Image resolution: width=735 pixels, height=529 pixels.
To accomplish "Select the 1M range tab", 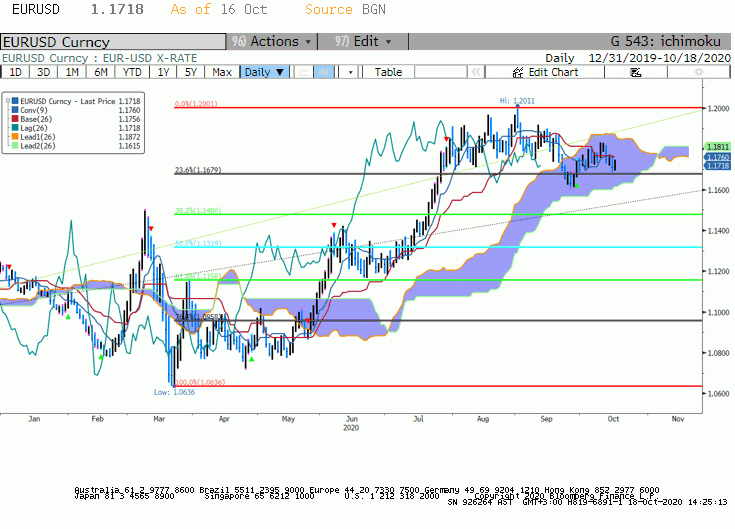I will pyautogui.click(x=72, y=72).
